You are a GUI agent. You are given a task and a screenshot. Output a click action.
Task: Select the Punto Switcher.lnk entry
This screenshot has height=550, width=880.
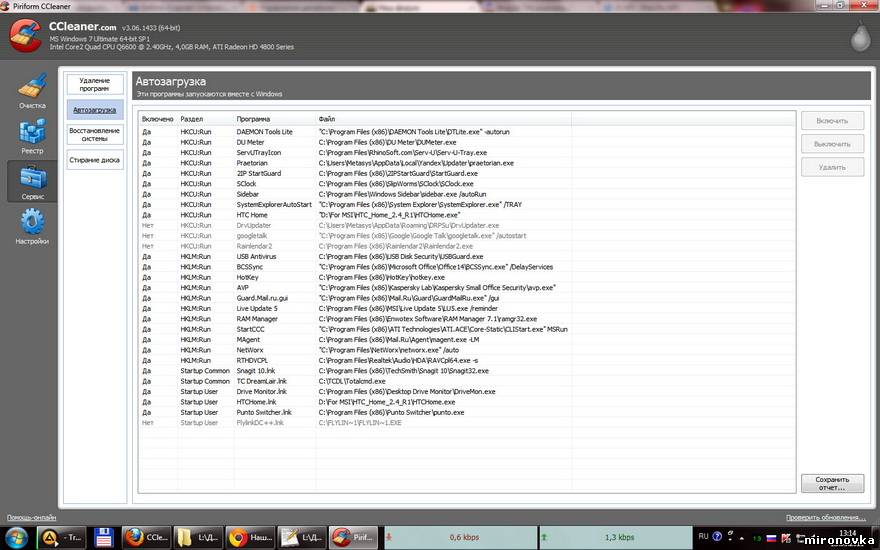(x=466, y=412)
